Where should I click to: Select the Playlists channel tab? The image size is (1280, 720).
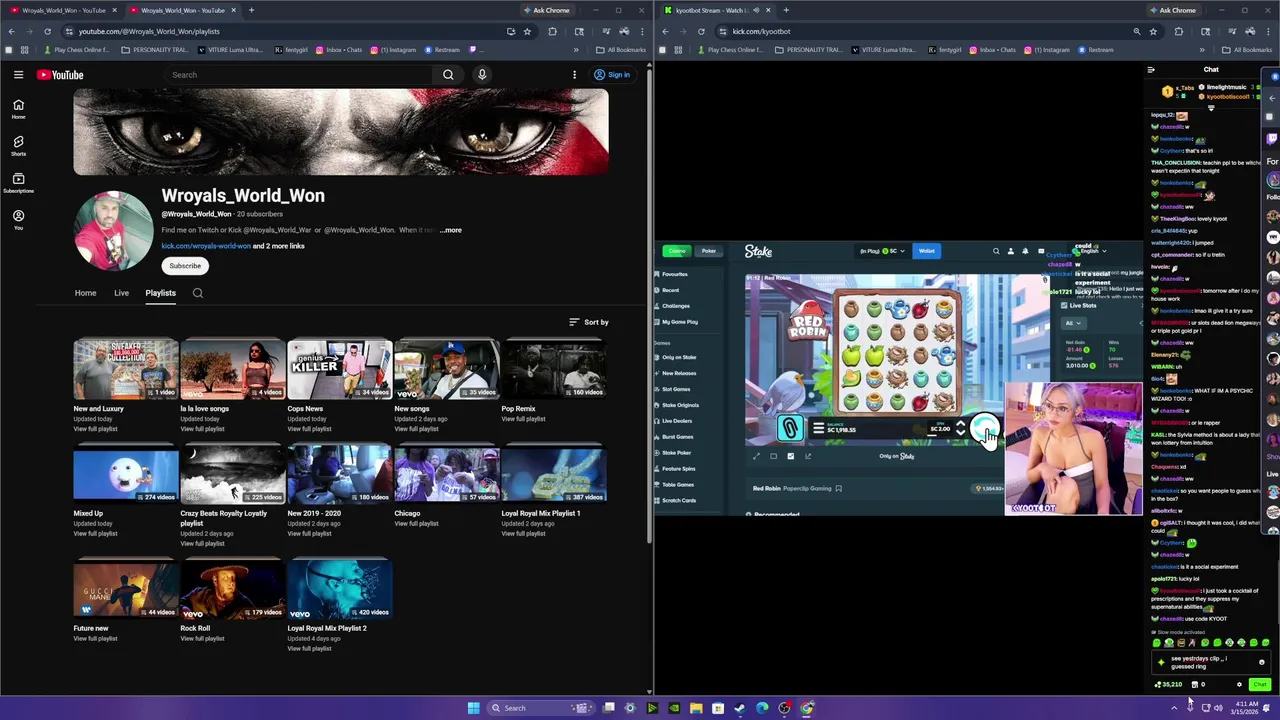pyautogui.click(x=160, y=293)
